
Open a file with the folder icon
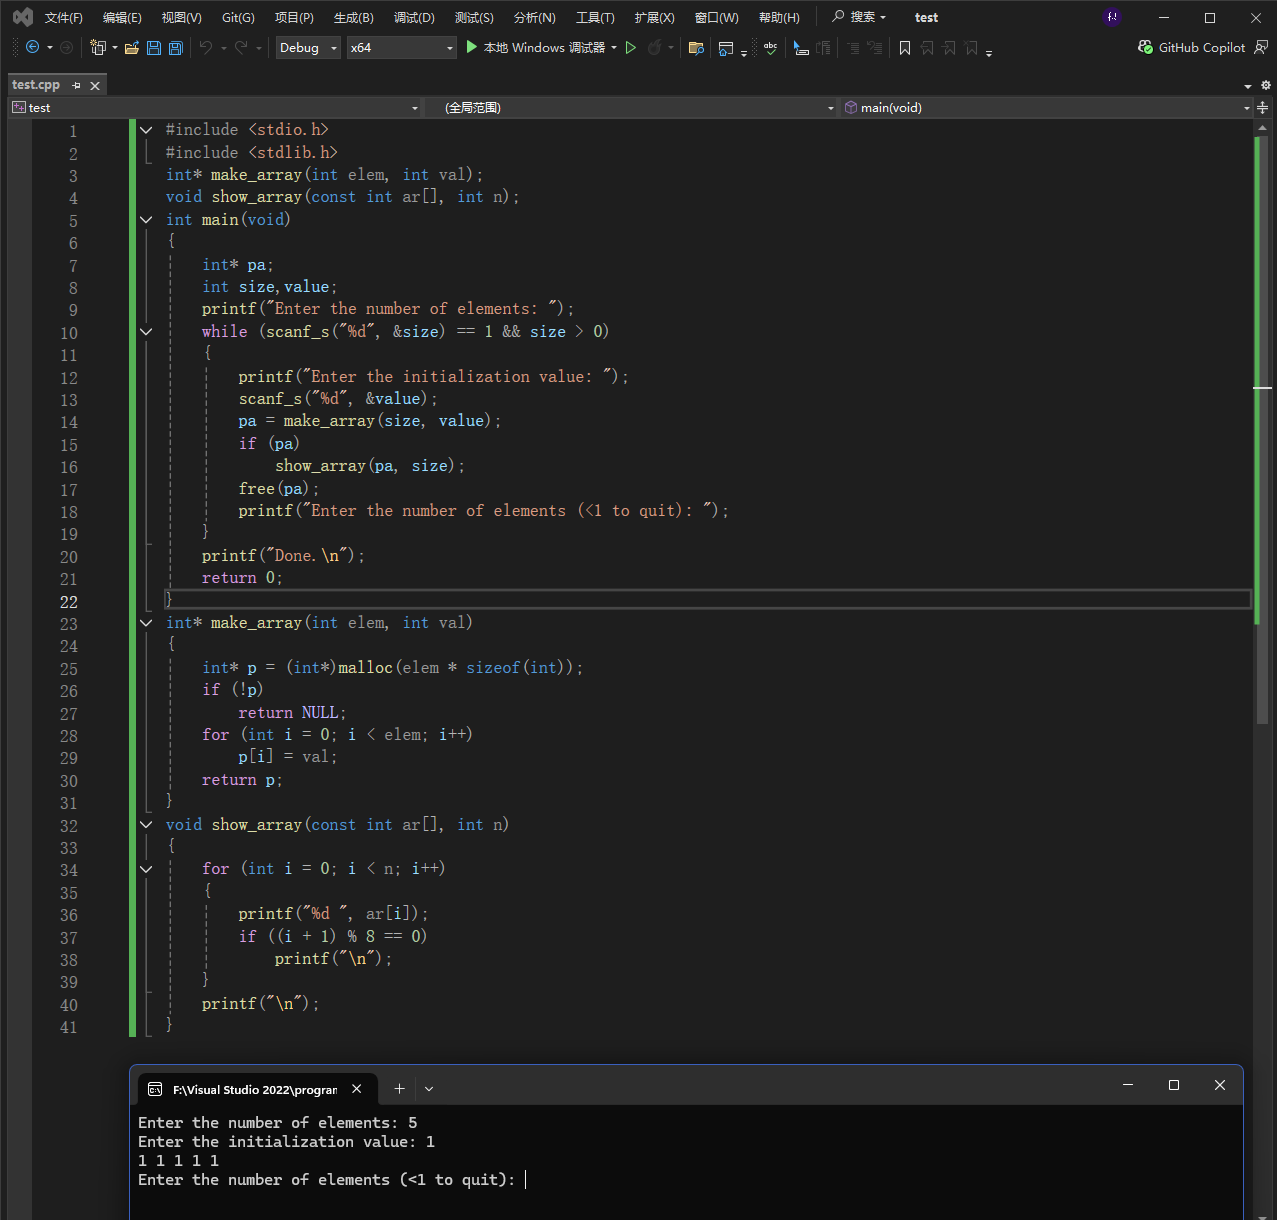[131, 47]
